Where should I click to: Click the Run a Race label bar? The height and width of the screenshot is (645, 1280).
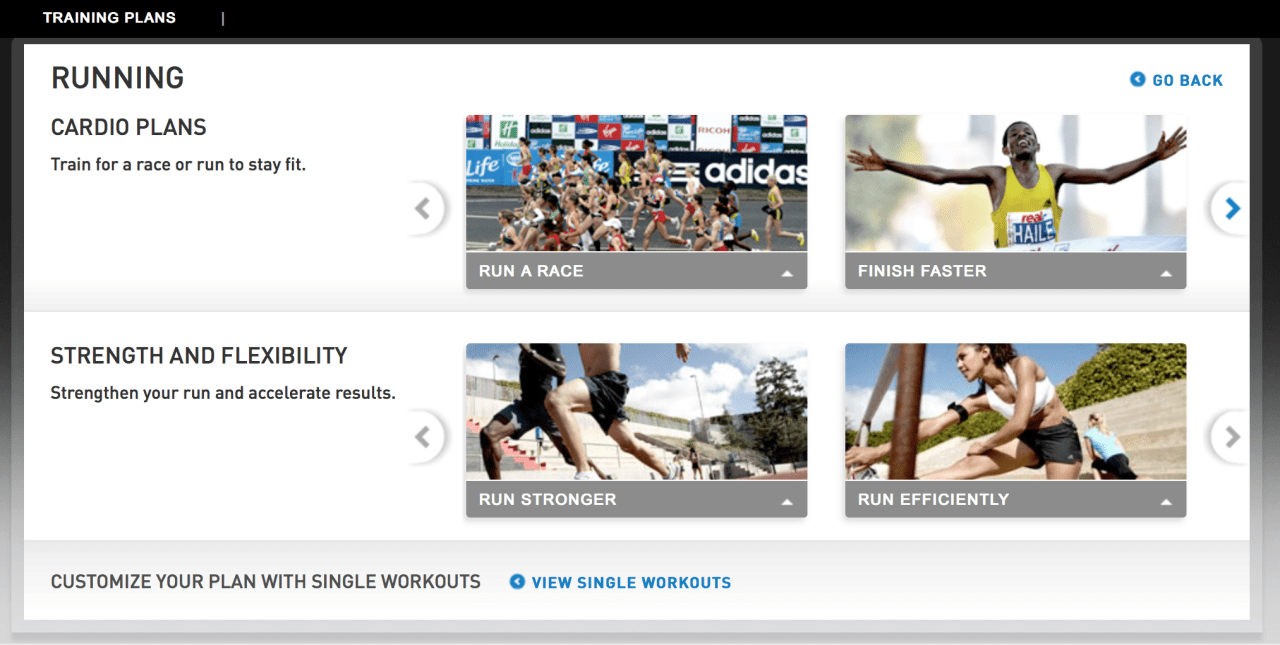[x=636, y=271]
